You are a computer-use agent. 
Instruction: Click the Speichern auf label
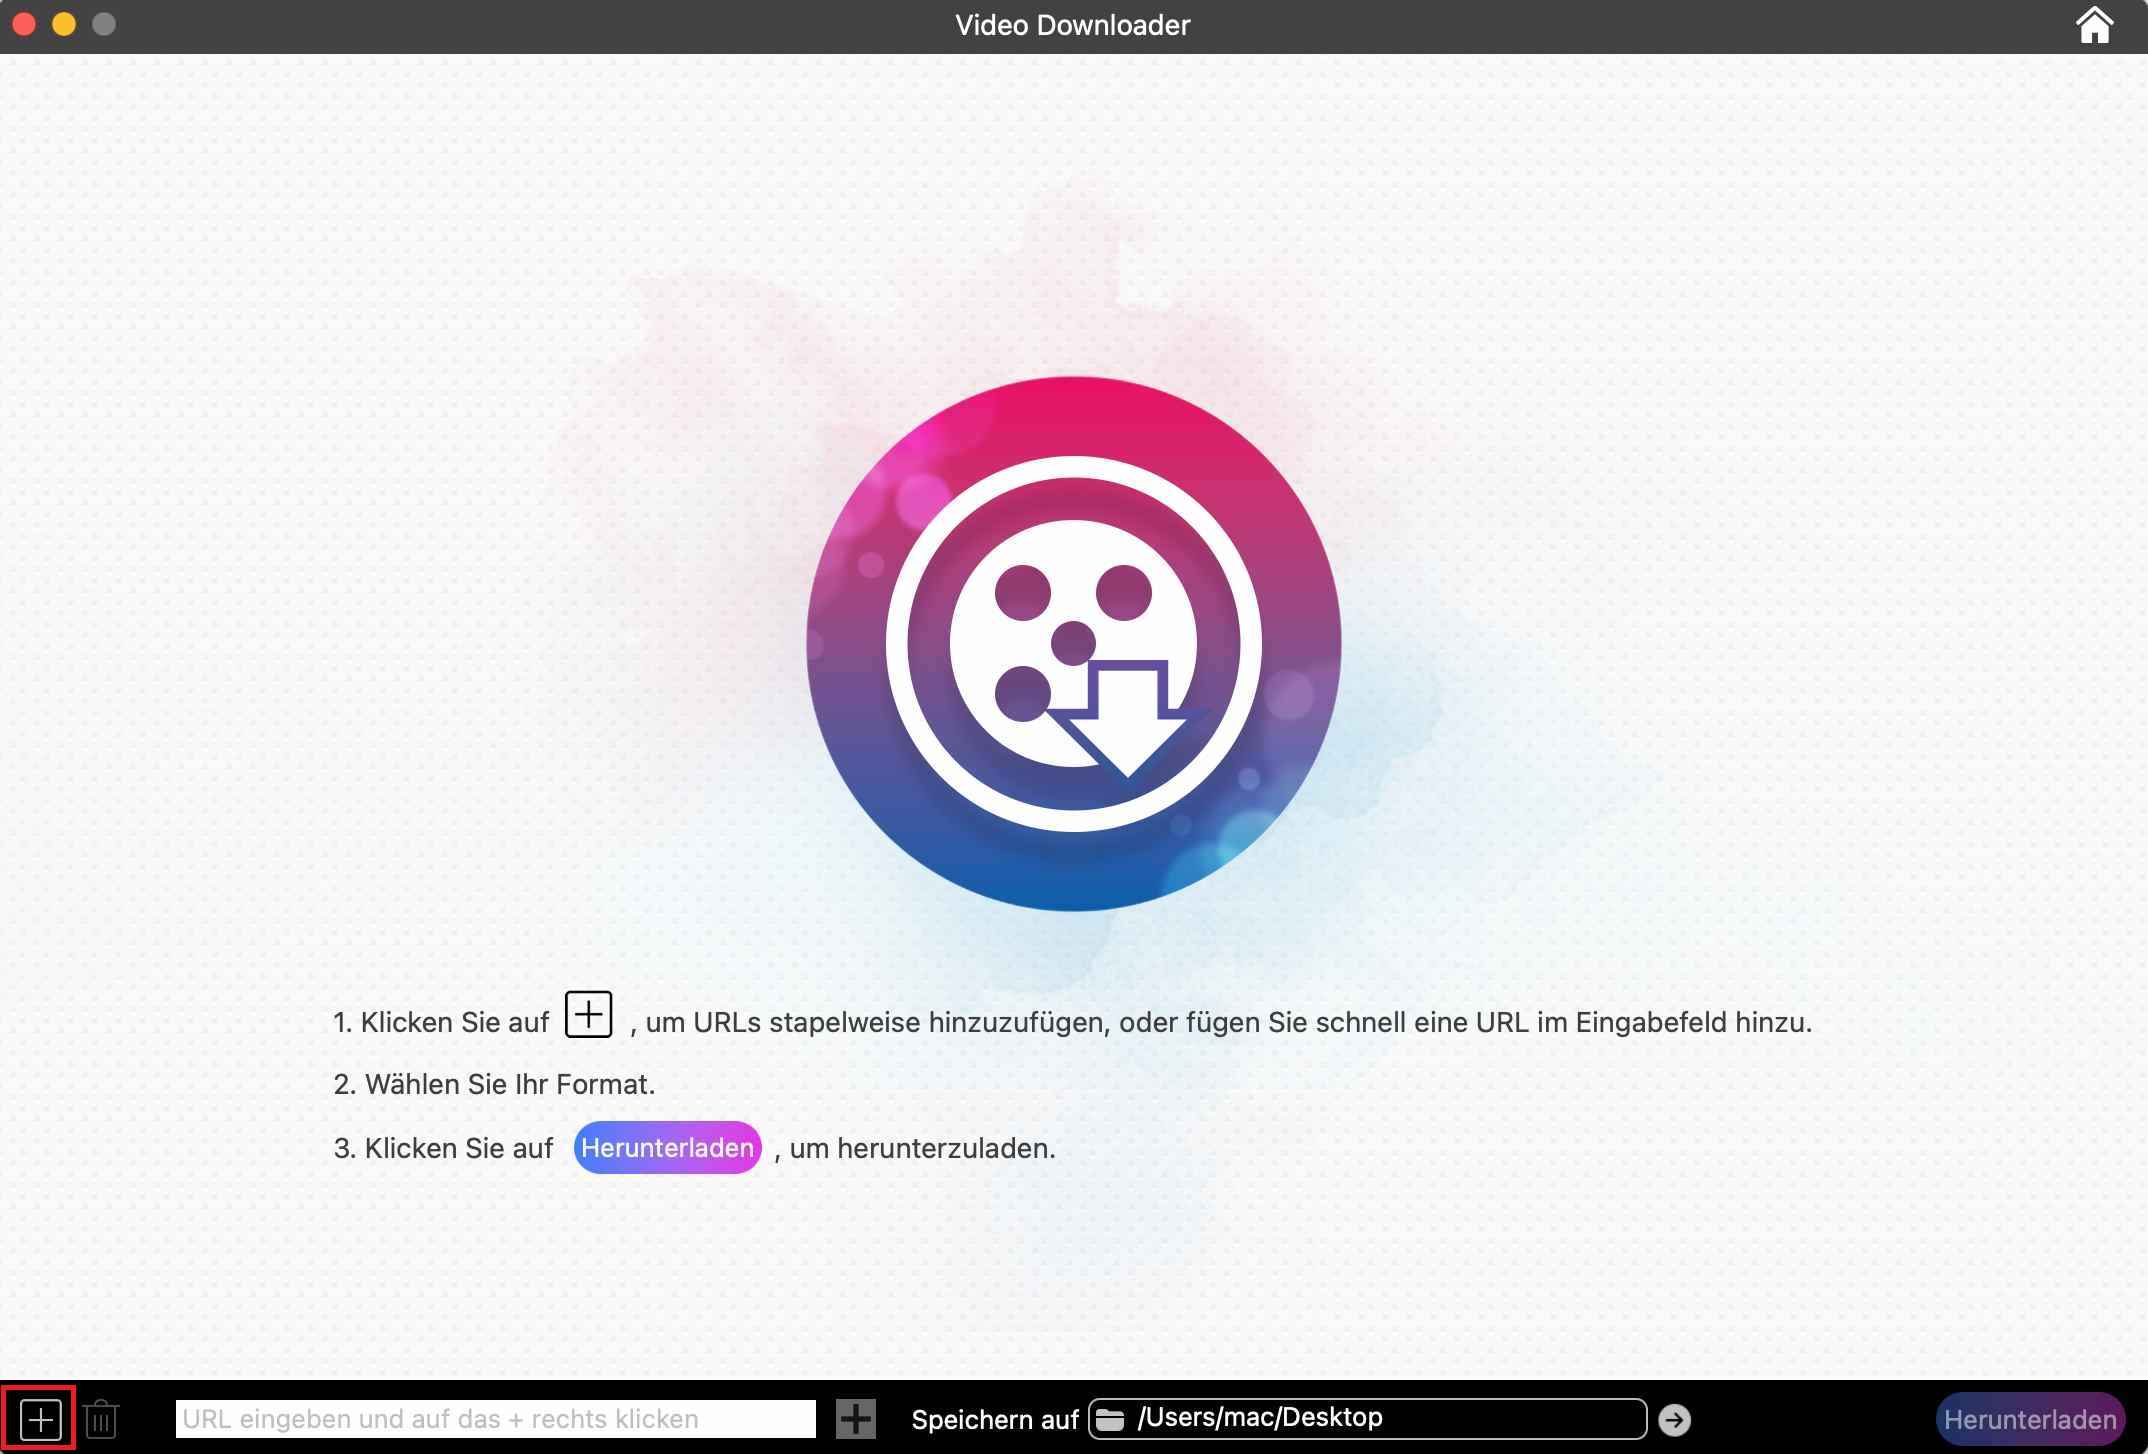coord(994,1419)
